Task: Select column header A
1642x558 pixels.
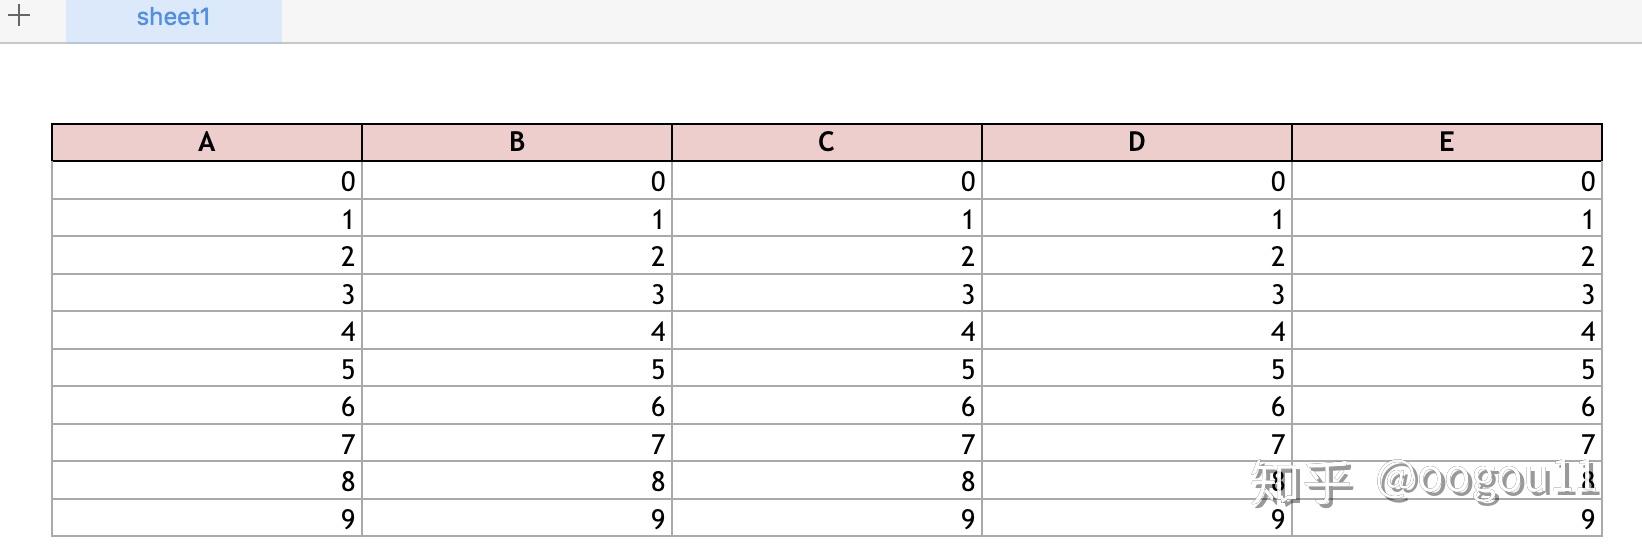Action: pos(207,142)
